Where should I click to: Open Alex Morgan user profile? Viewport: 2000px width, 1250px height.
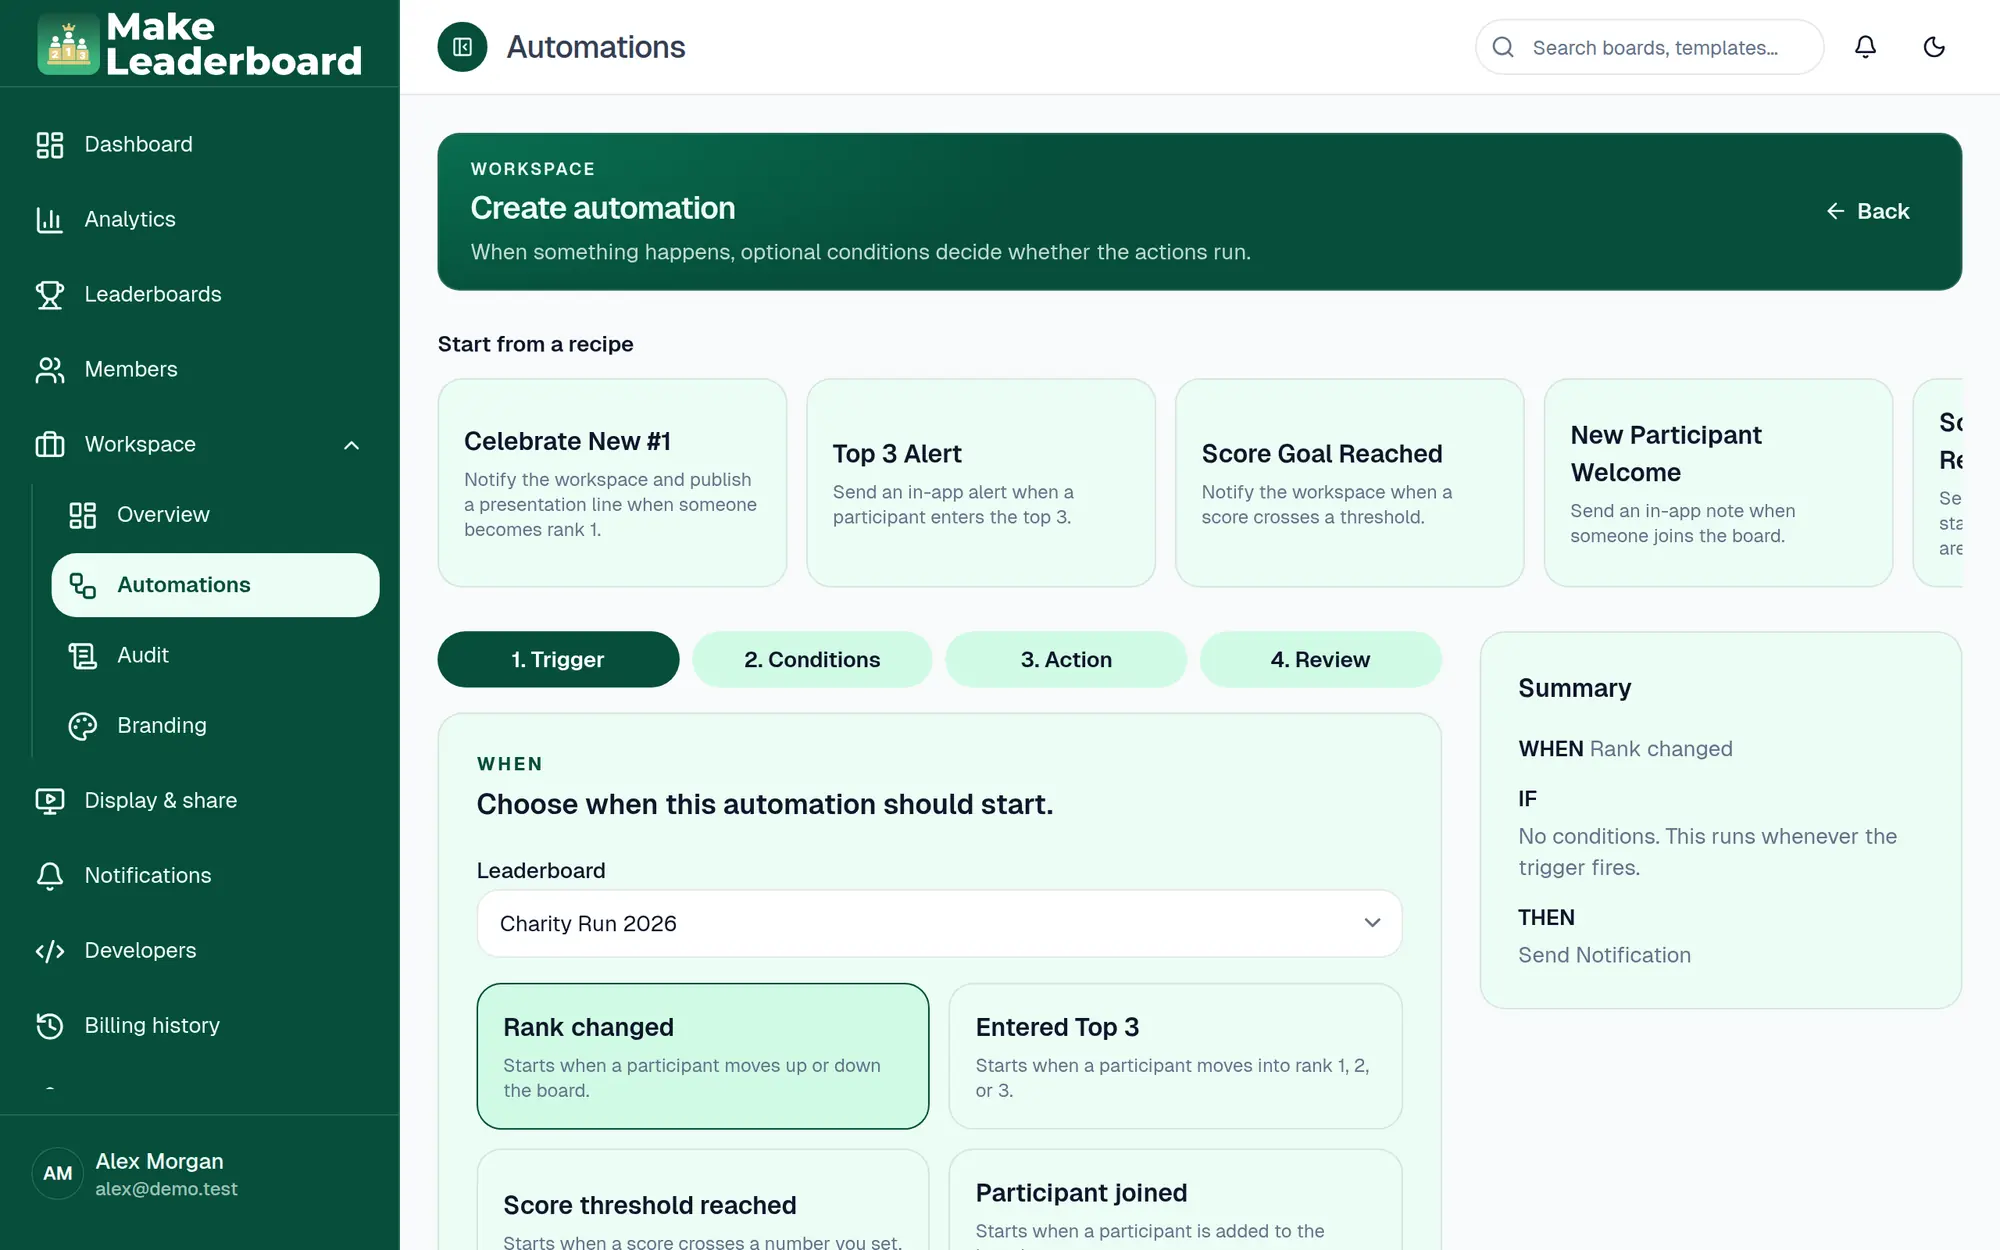(200, 1174)
